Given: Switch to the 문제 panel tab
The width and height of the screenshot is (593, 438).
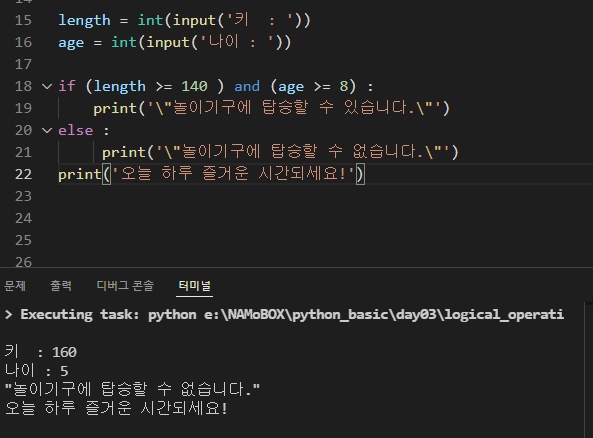Looking at the screenshot, I should (15, 286).
